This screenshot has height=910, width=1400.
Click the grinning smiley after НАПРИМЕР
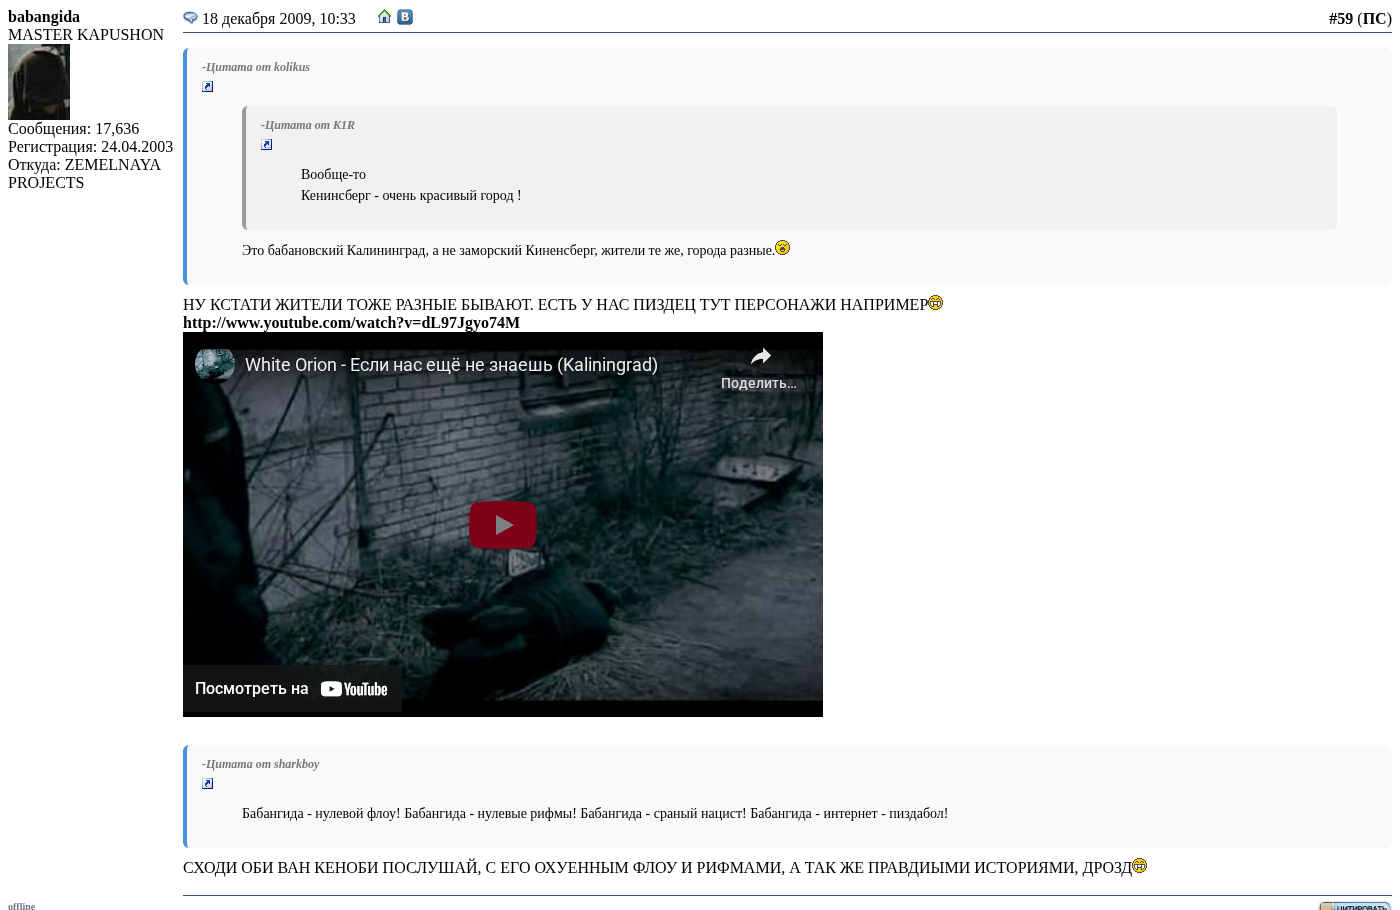pos(936,303)
